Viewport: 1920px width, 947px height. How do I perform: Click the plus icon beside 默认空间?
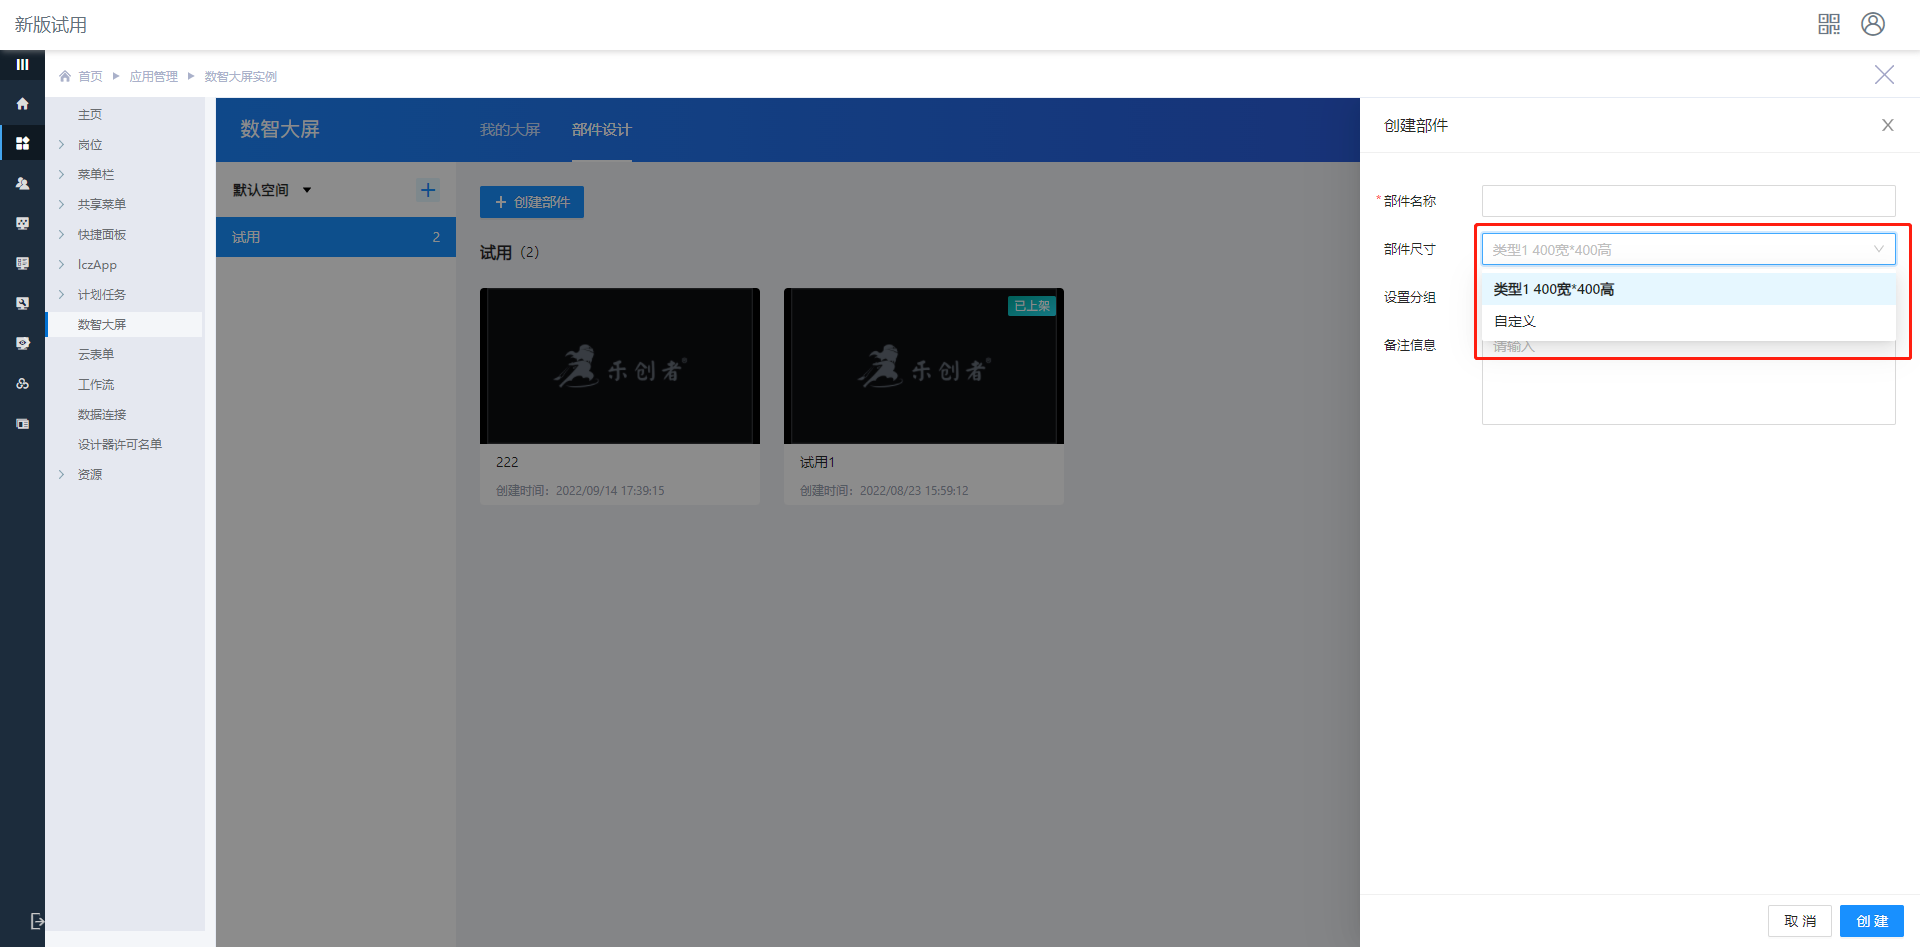428,190
